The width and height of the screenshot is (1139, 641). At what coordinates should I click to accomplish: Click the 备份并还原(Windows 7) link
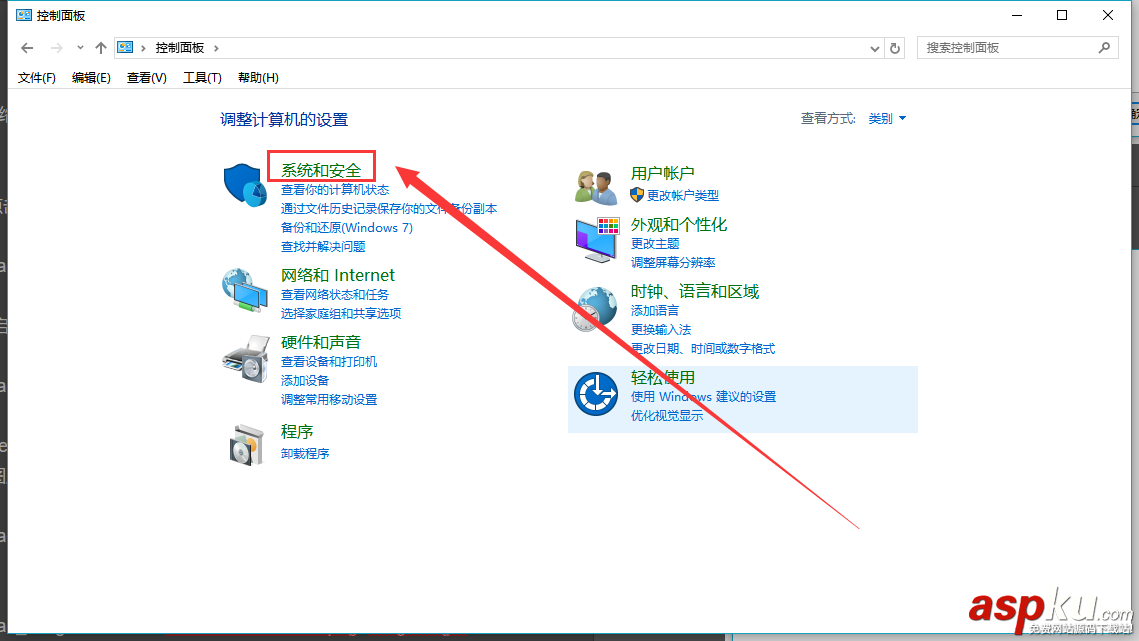pyautogui.click(x=345, y=227)
